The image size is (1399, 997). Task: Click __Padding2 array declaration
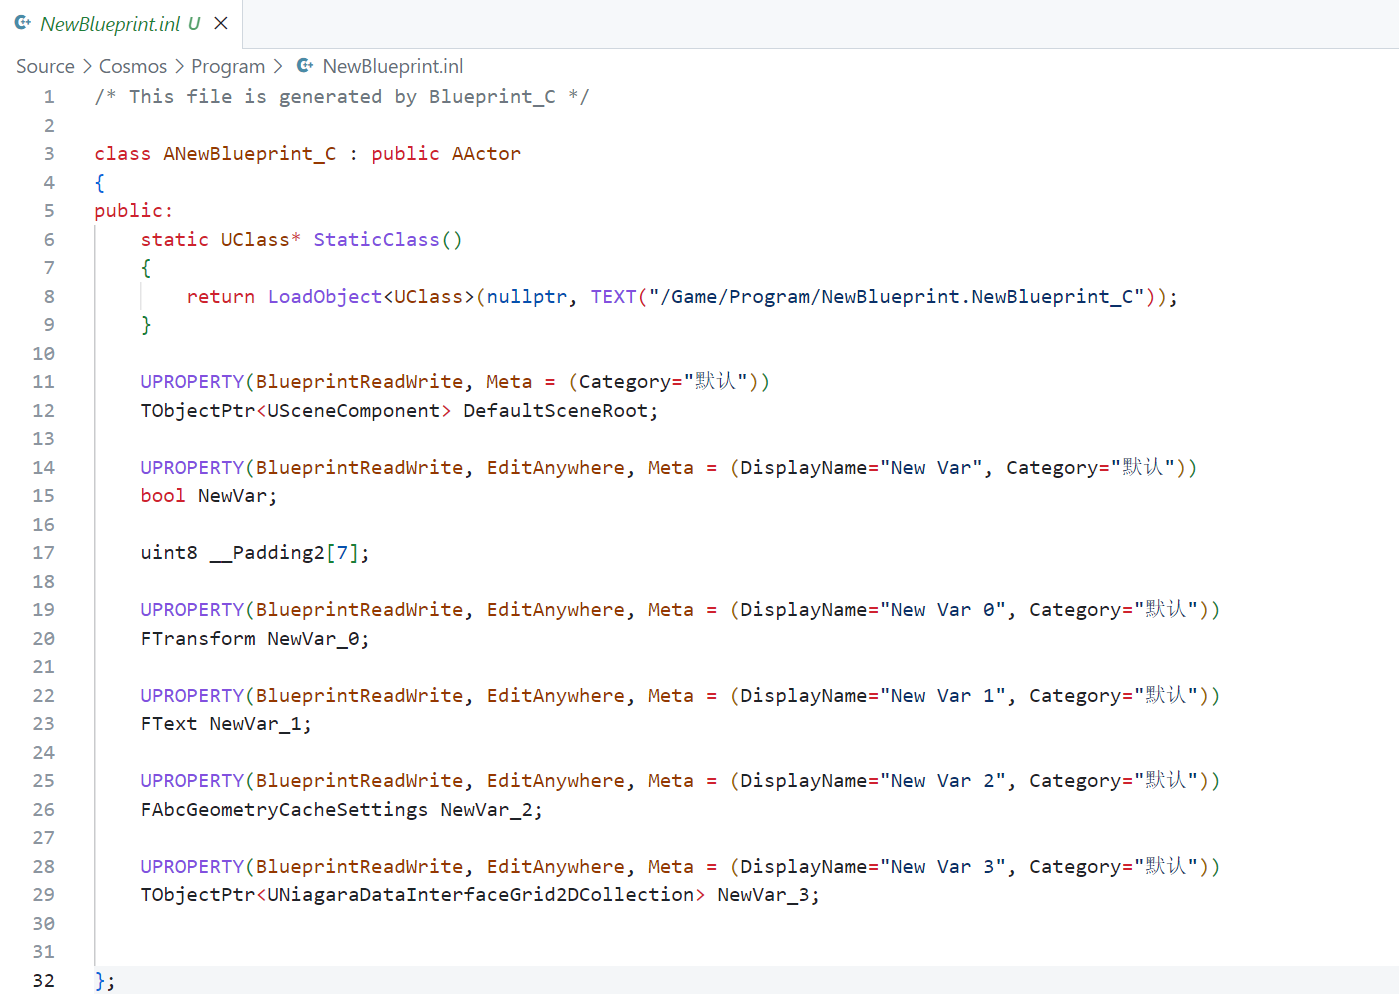[x=290, y=553]
